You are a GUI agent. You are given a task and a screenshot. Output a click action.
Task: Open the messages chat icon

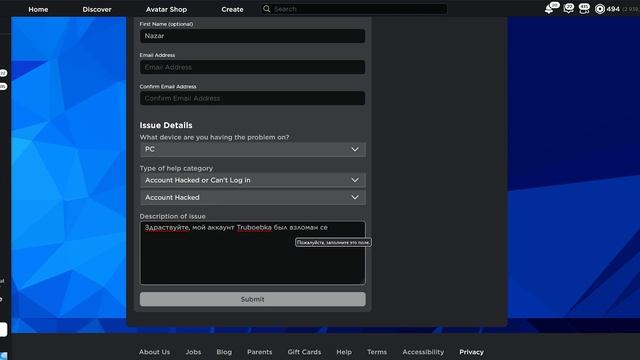(568, 9)
